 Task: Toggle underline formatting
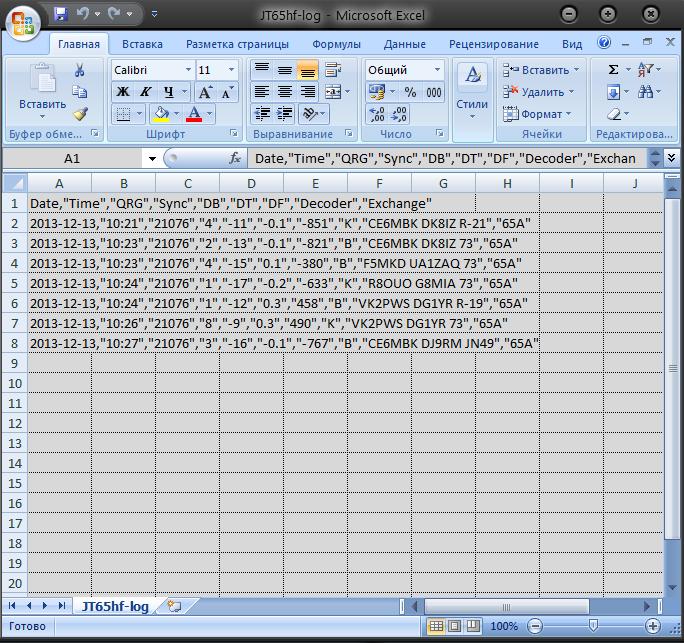click(169, 92)
